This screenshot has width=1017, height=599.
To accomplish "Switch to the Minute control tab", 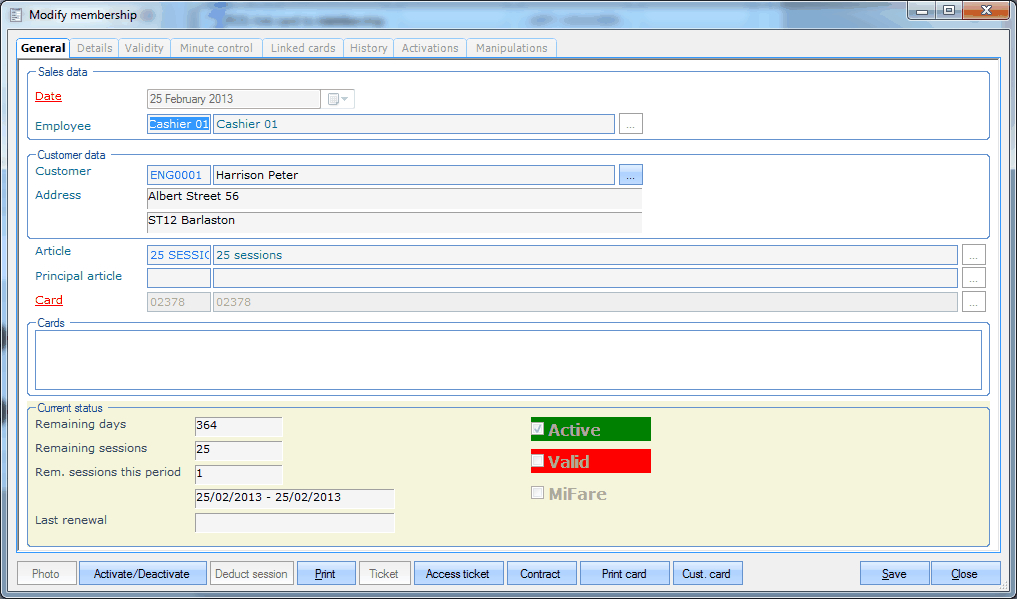I will [215, 47].
